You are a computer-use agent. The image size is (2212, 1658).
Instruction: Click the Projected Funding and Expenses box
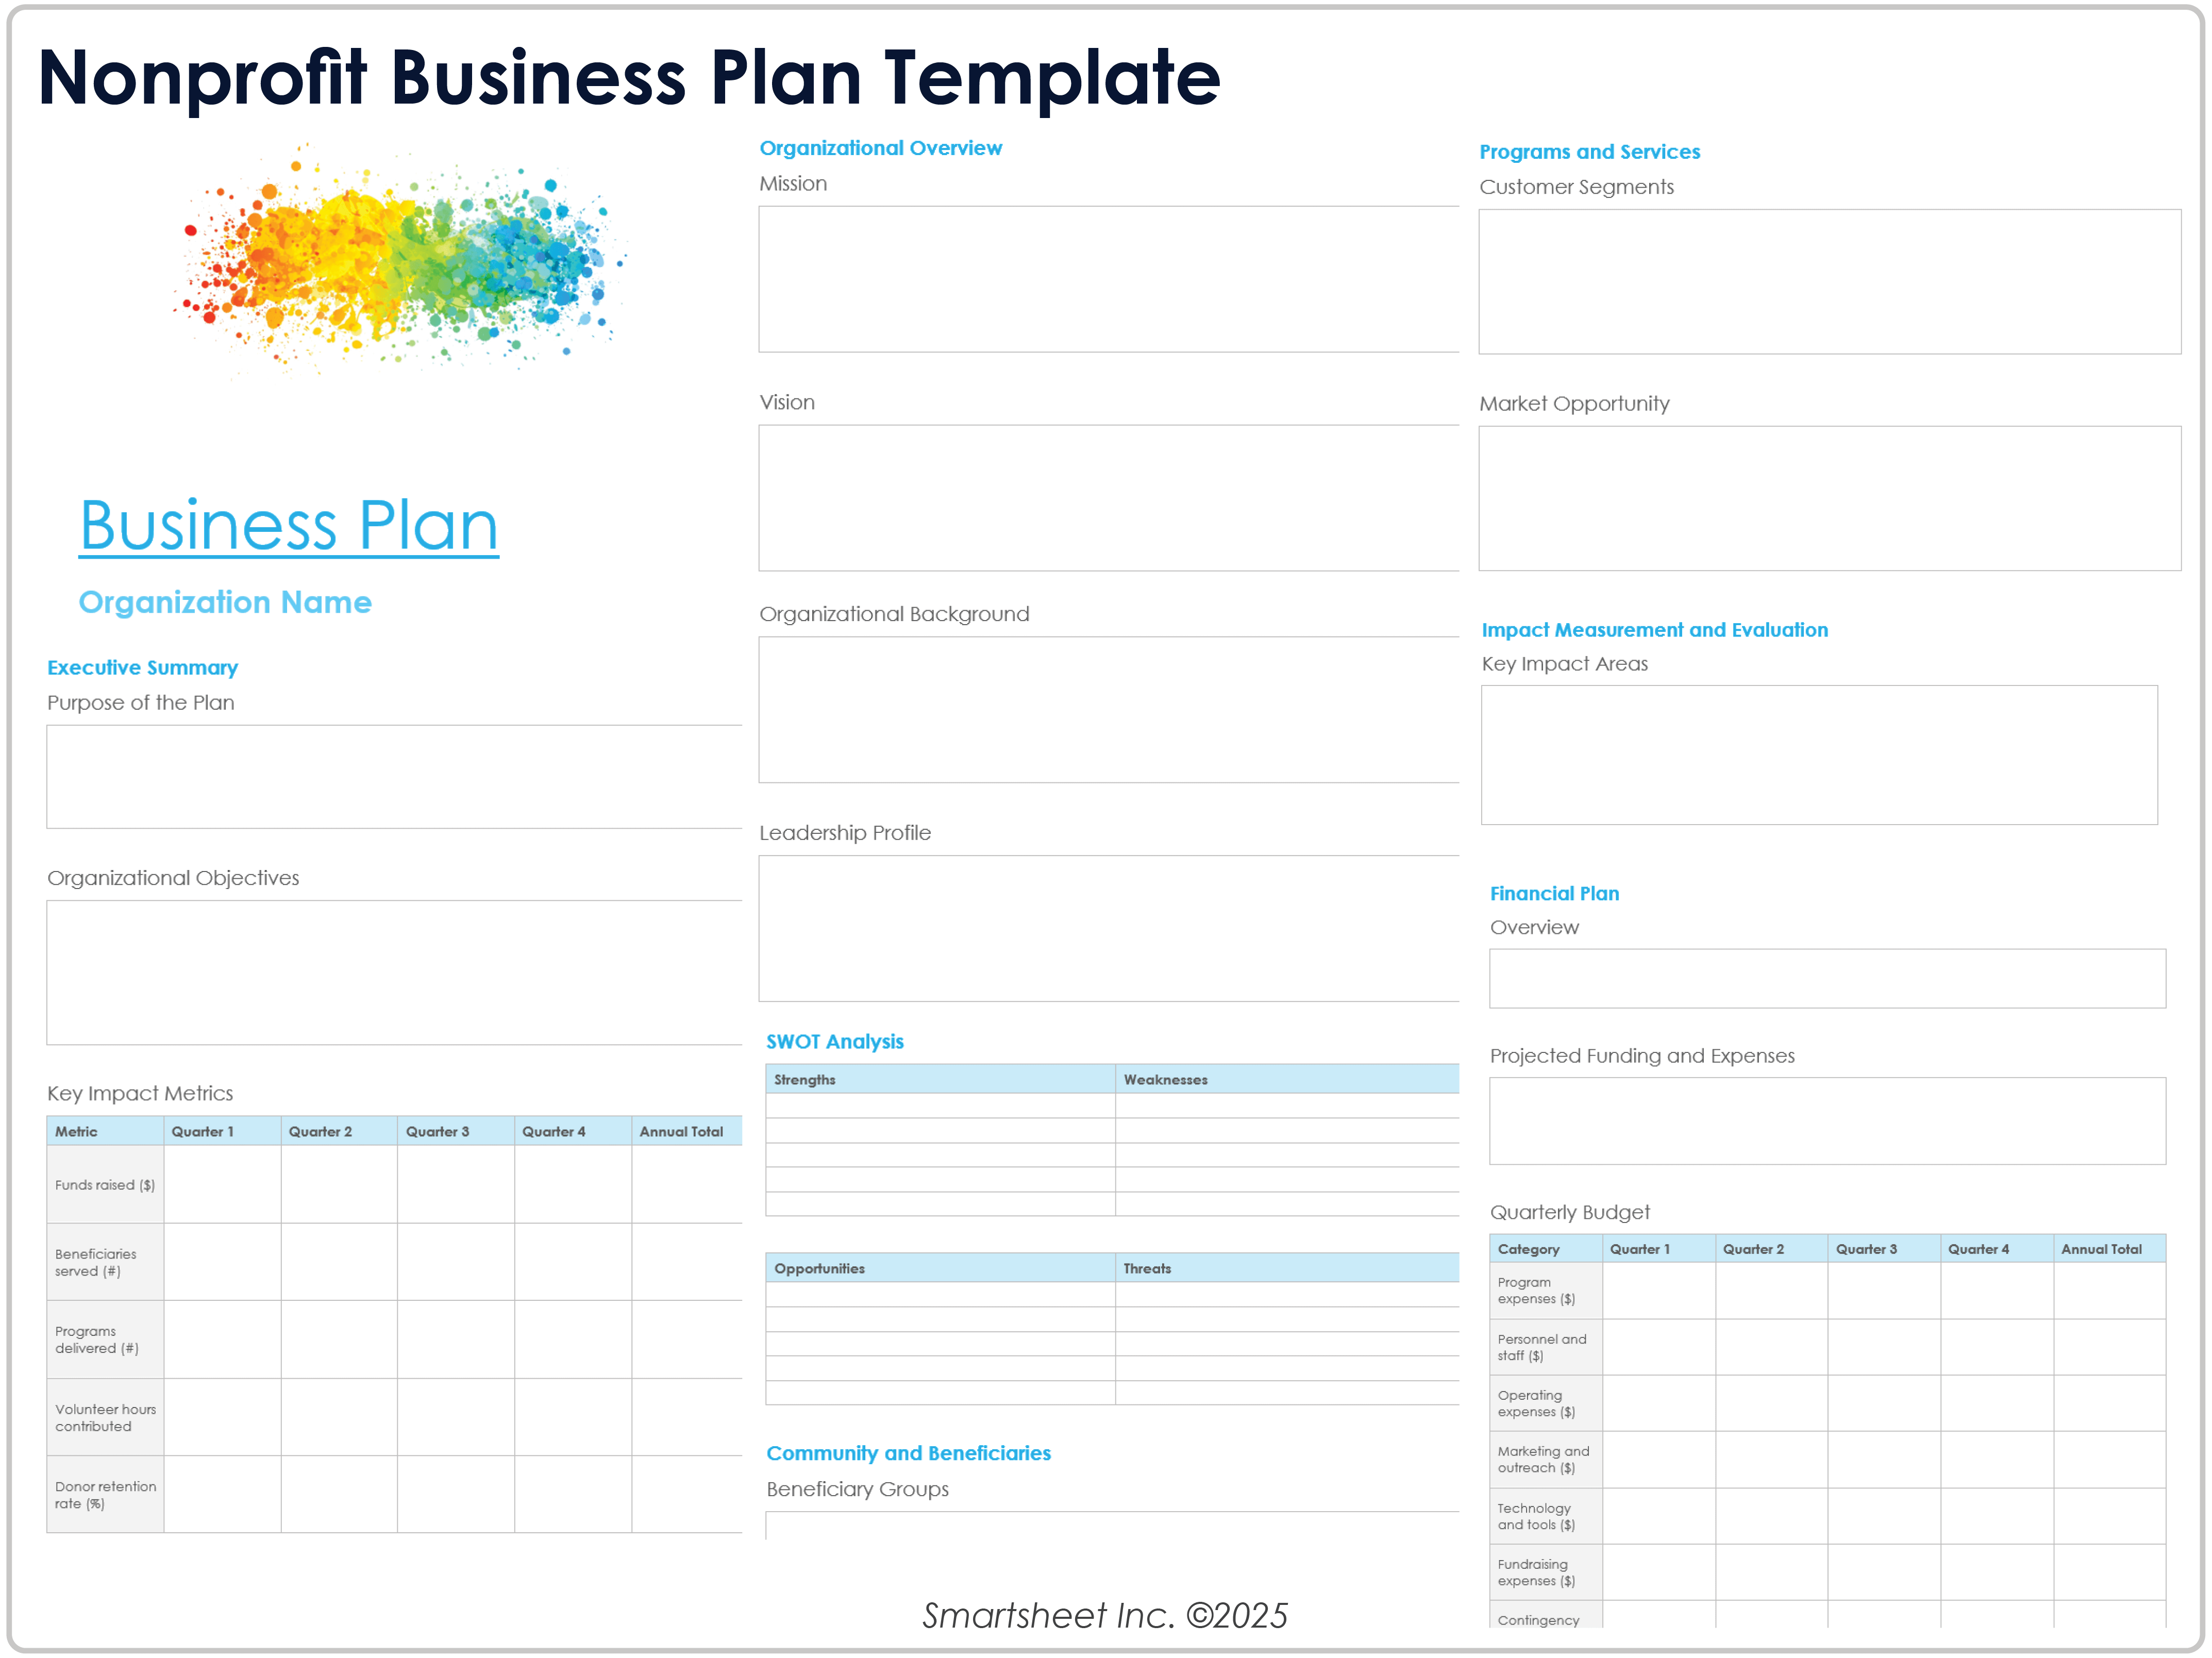click(1827, 1120)
